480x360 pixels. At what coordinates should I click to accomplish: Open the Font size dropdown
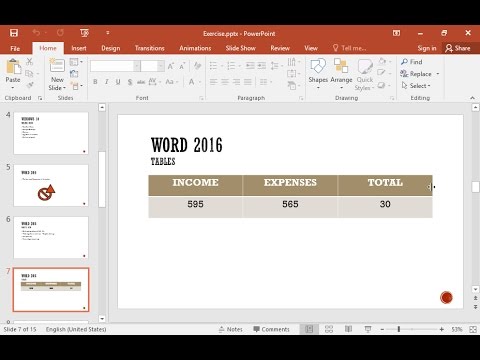161,66
